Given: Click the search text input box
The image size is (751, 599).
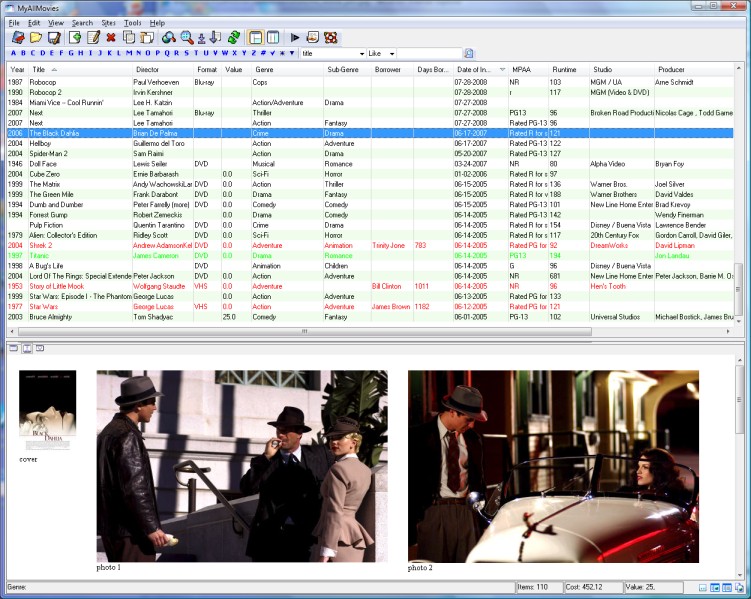Looking at the screenshot, I should click(430, 54).
